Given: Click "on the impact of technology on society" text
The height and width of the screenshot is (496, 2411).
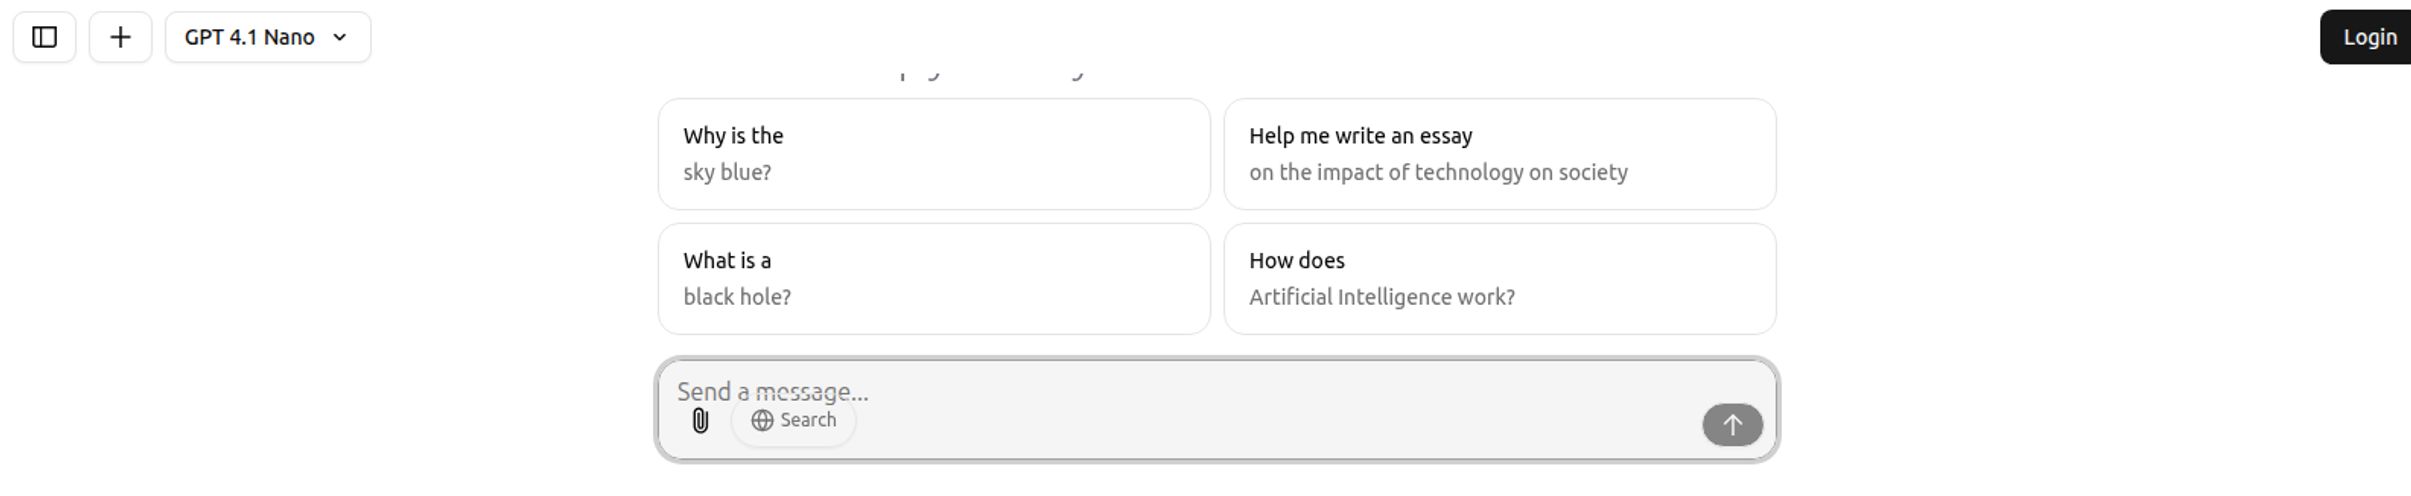Looking at the screenshot, I should (x=1438, y=172).
